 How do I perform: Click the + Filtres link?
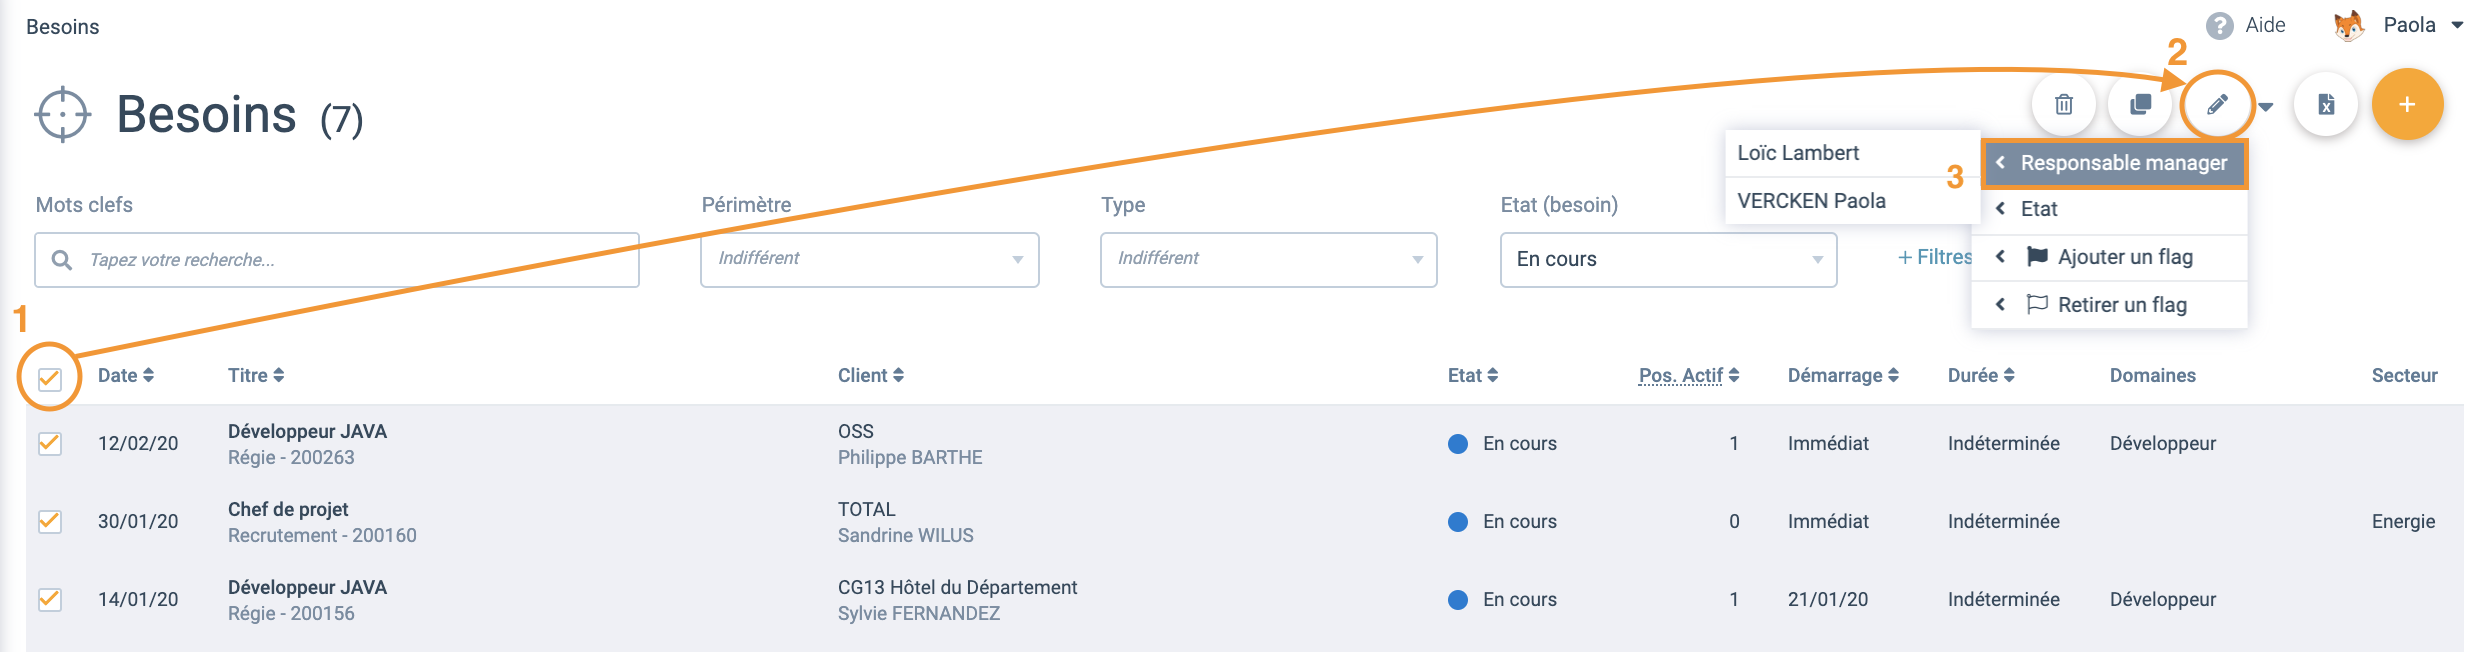(x=1934, y=257)
